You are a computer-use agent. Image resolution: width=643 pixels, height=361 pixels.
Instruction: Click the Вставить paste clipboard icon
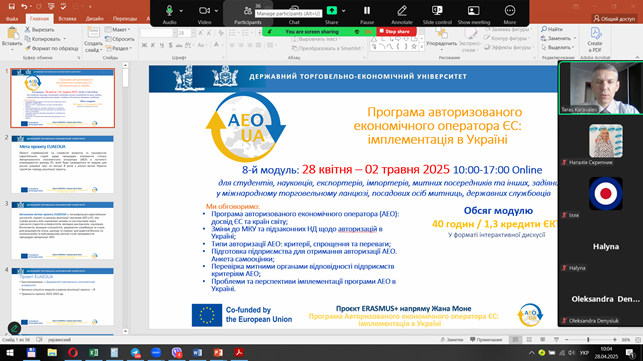[12, 33]
